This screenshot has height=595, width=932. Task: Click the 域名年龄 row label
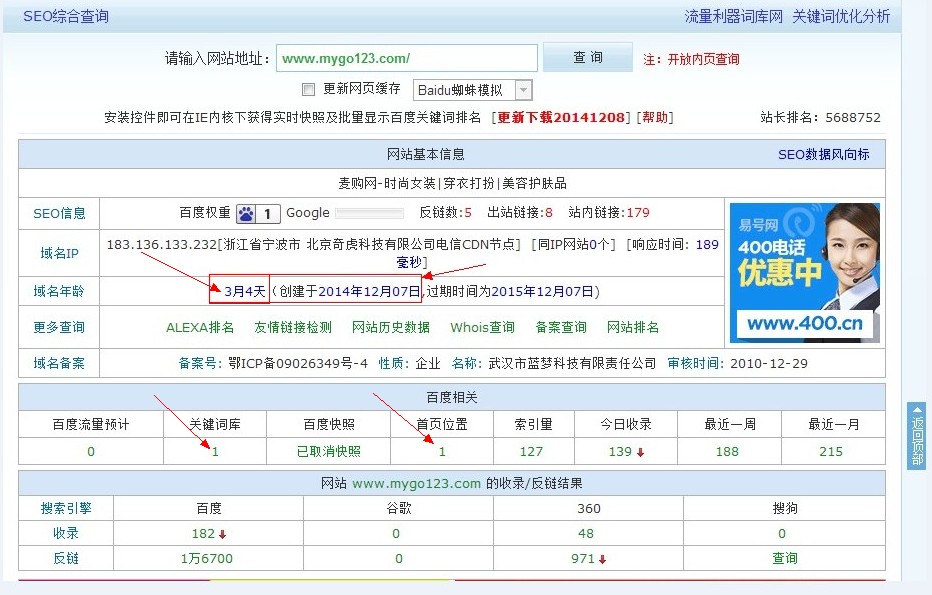59,291
